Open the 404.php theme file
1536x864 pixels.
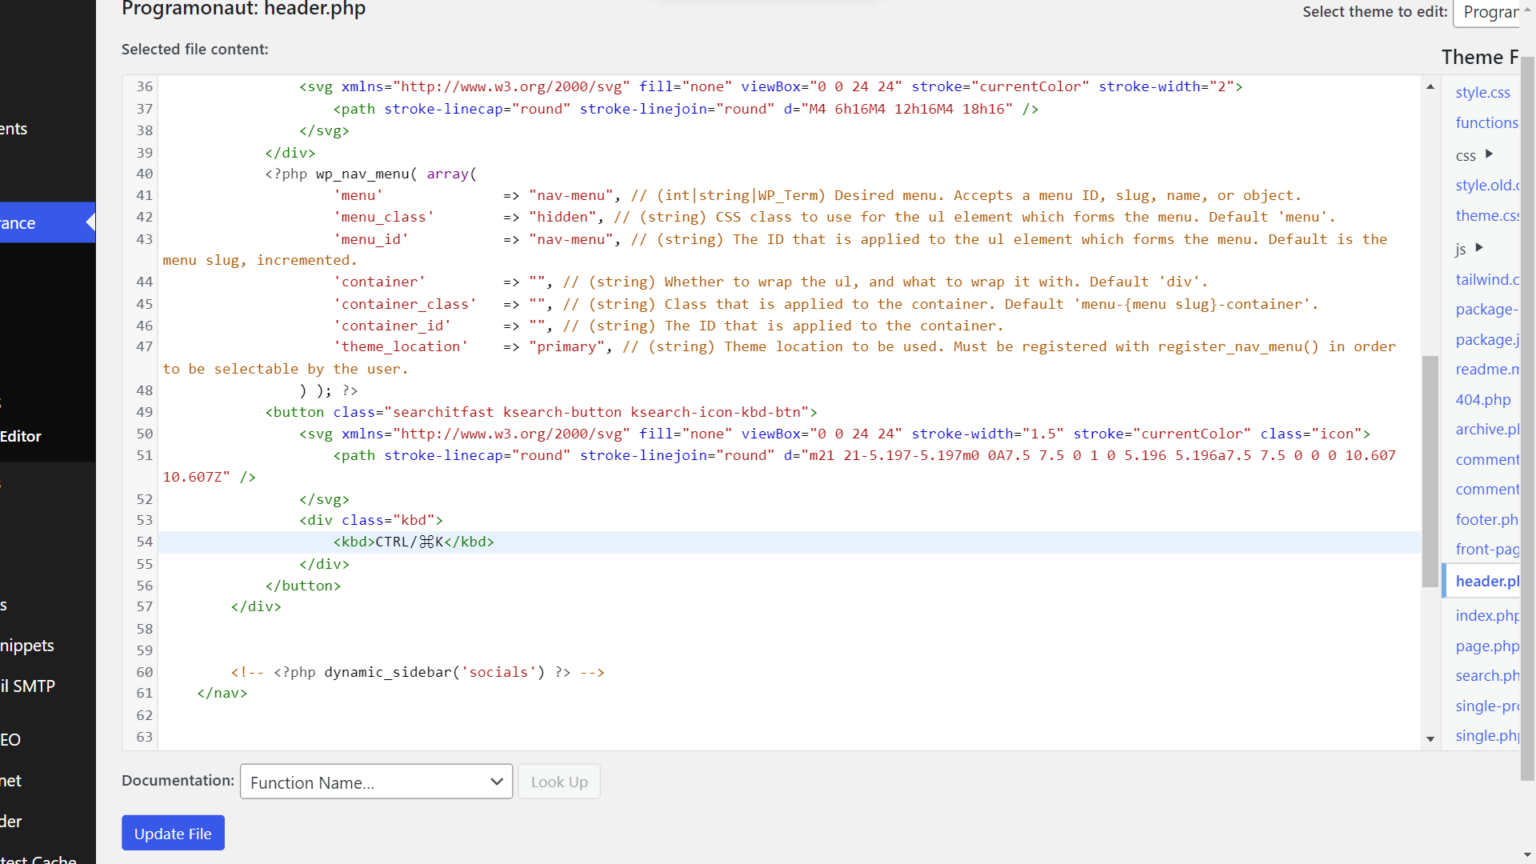[1483, 399]
